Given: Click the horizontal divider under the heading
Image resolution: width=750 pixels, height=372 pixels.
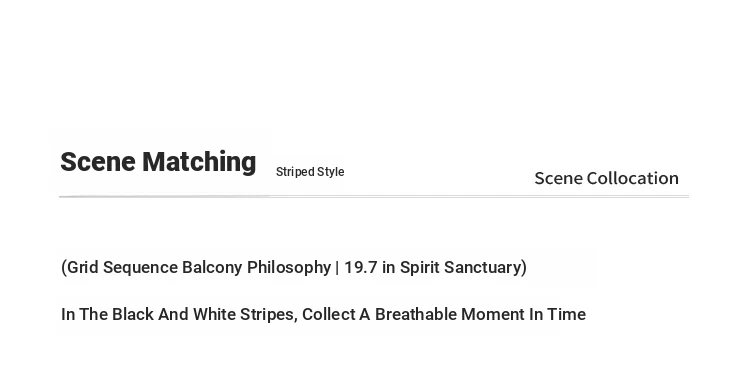Looking at the screenshot, I should [374, 197].
